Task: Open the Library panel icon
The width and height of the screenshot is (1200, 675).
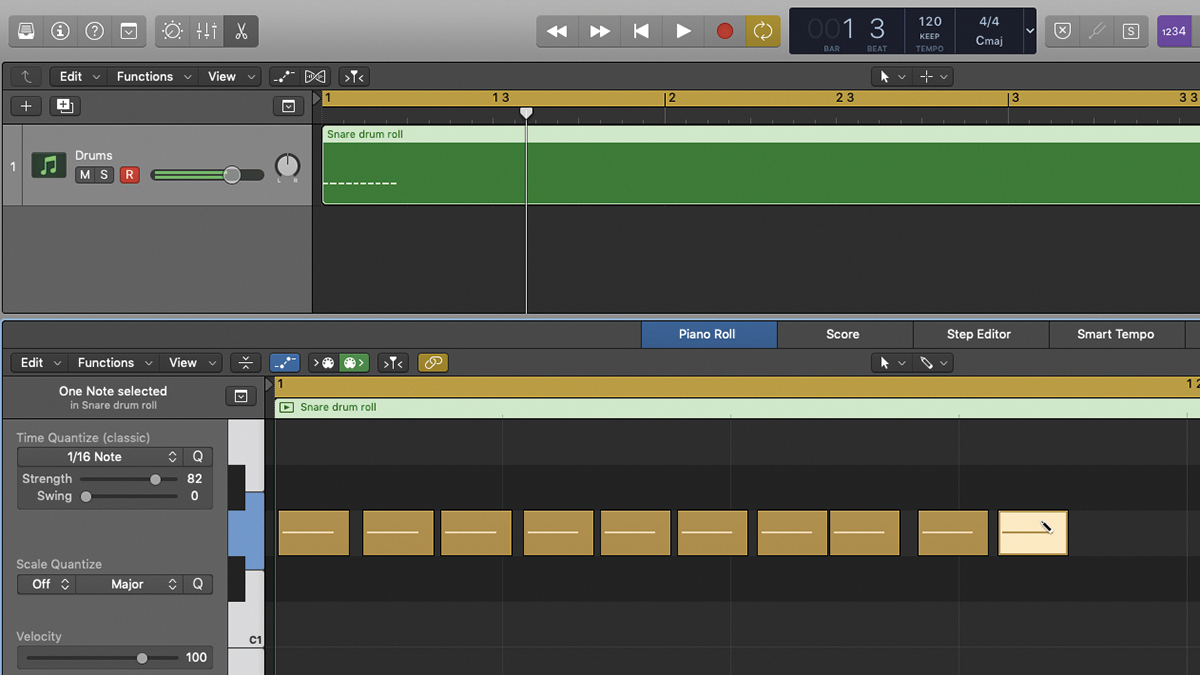Action: click(26, 31)
